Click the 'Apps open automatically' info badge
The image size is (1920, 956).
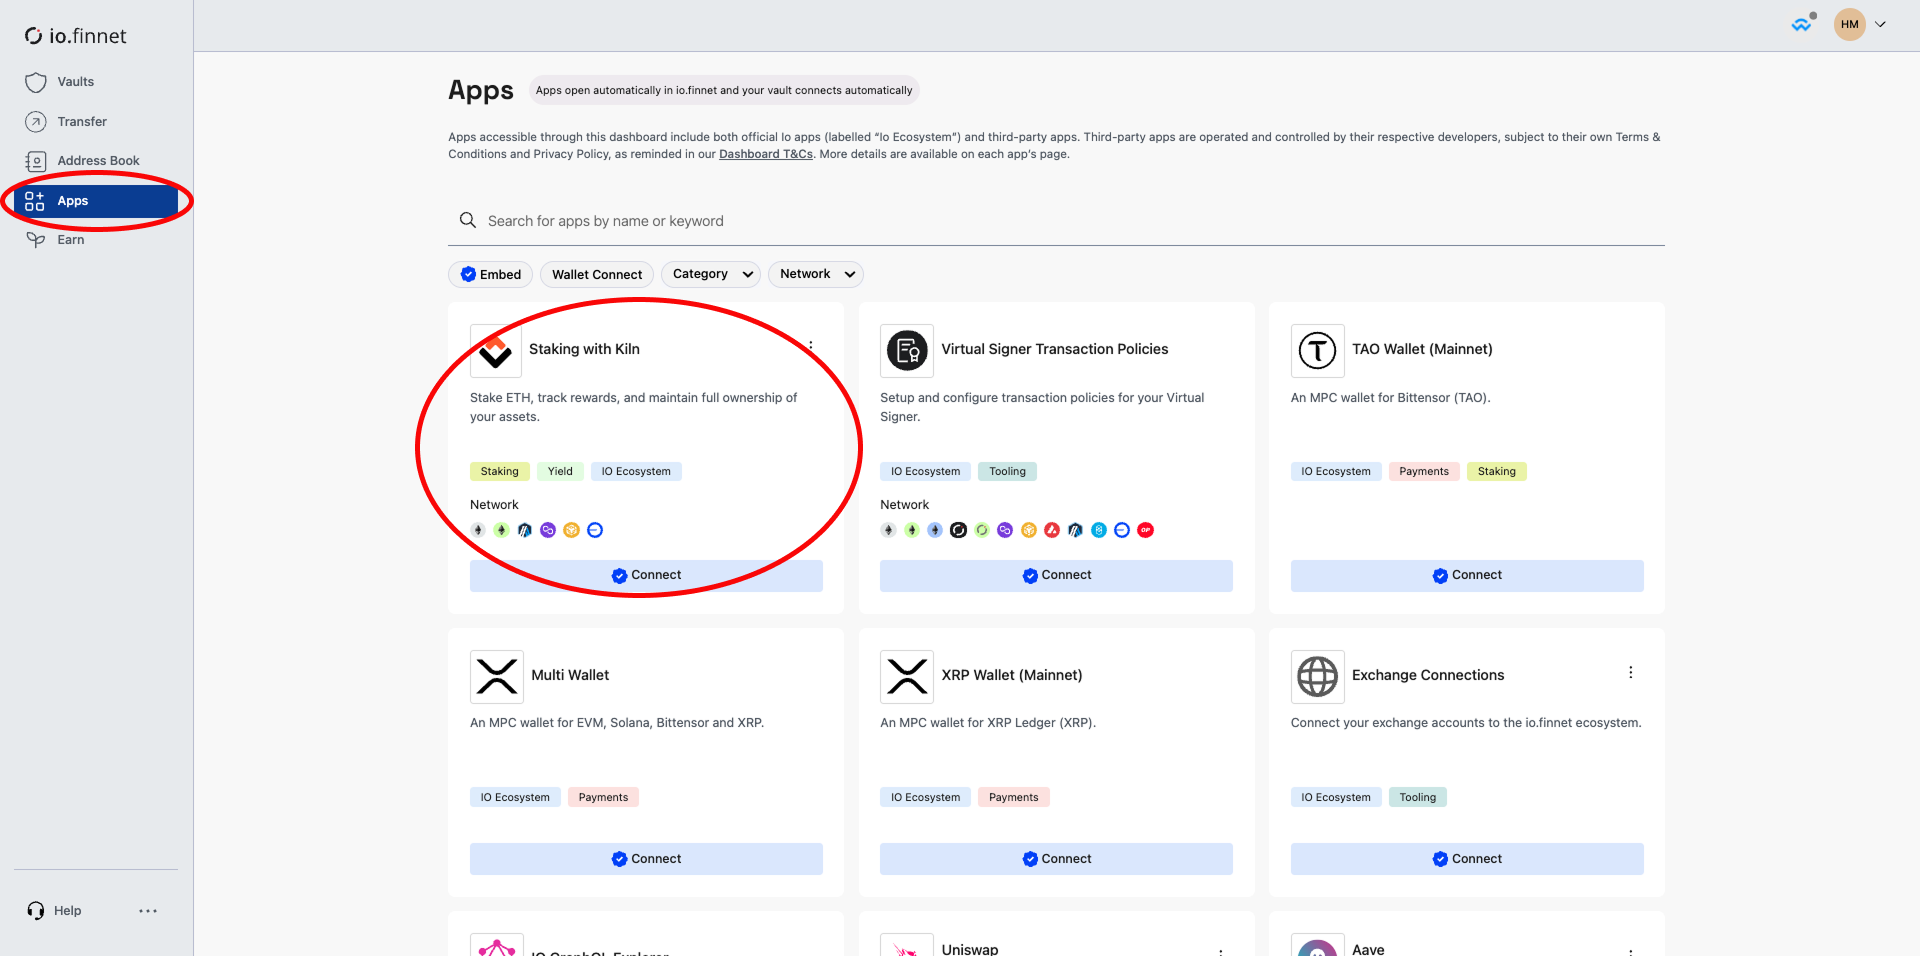(x=724, y=90)
